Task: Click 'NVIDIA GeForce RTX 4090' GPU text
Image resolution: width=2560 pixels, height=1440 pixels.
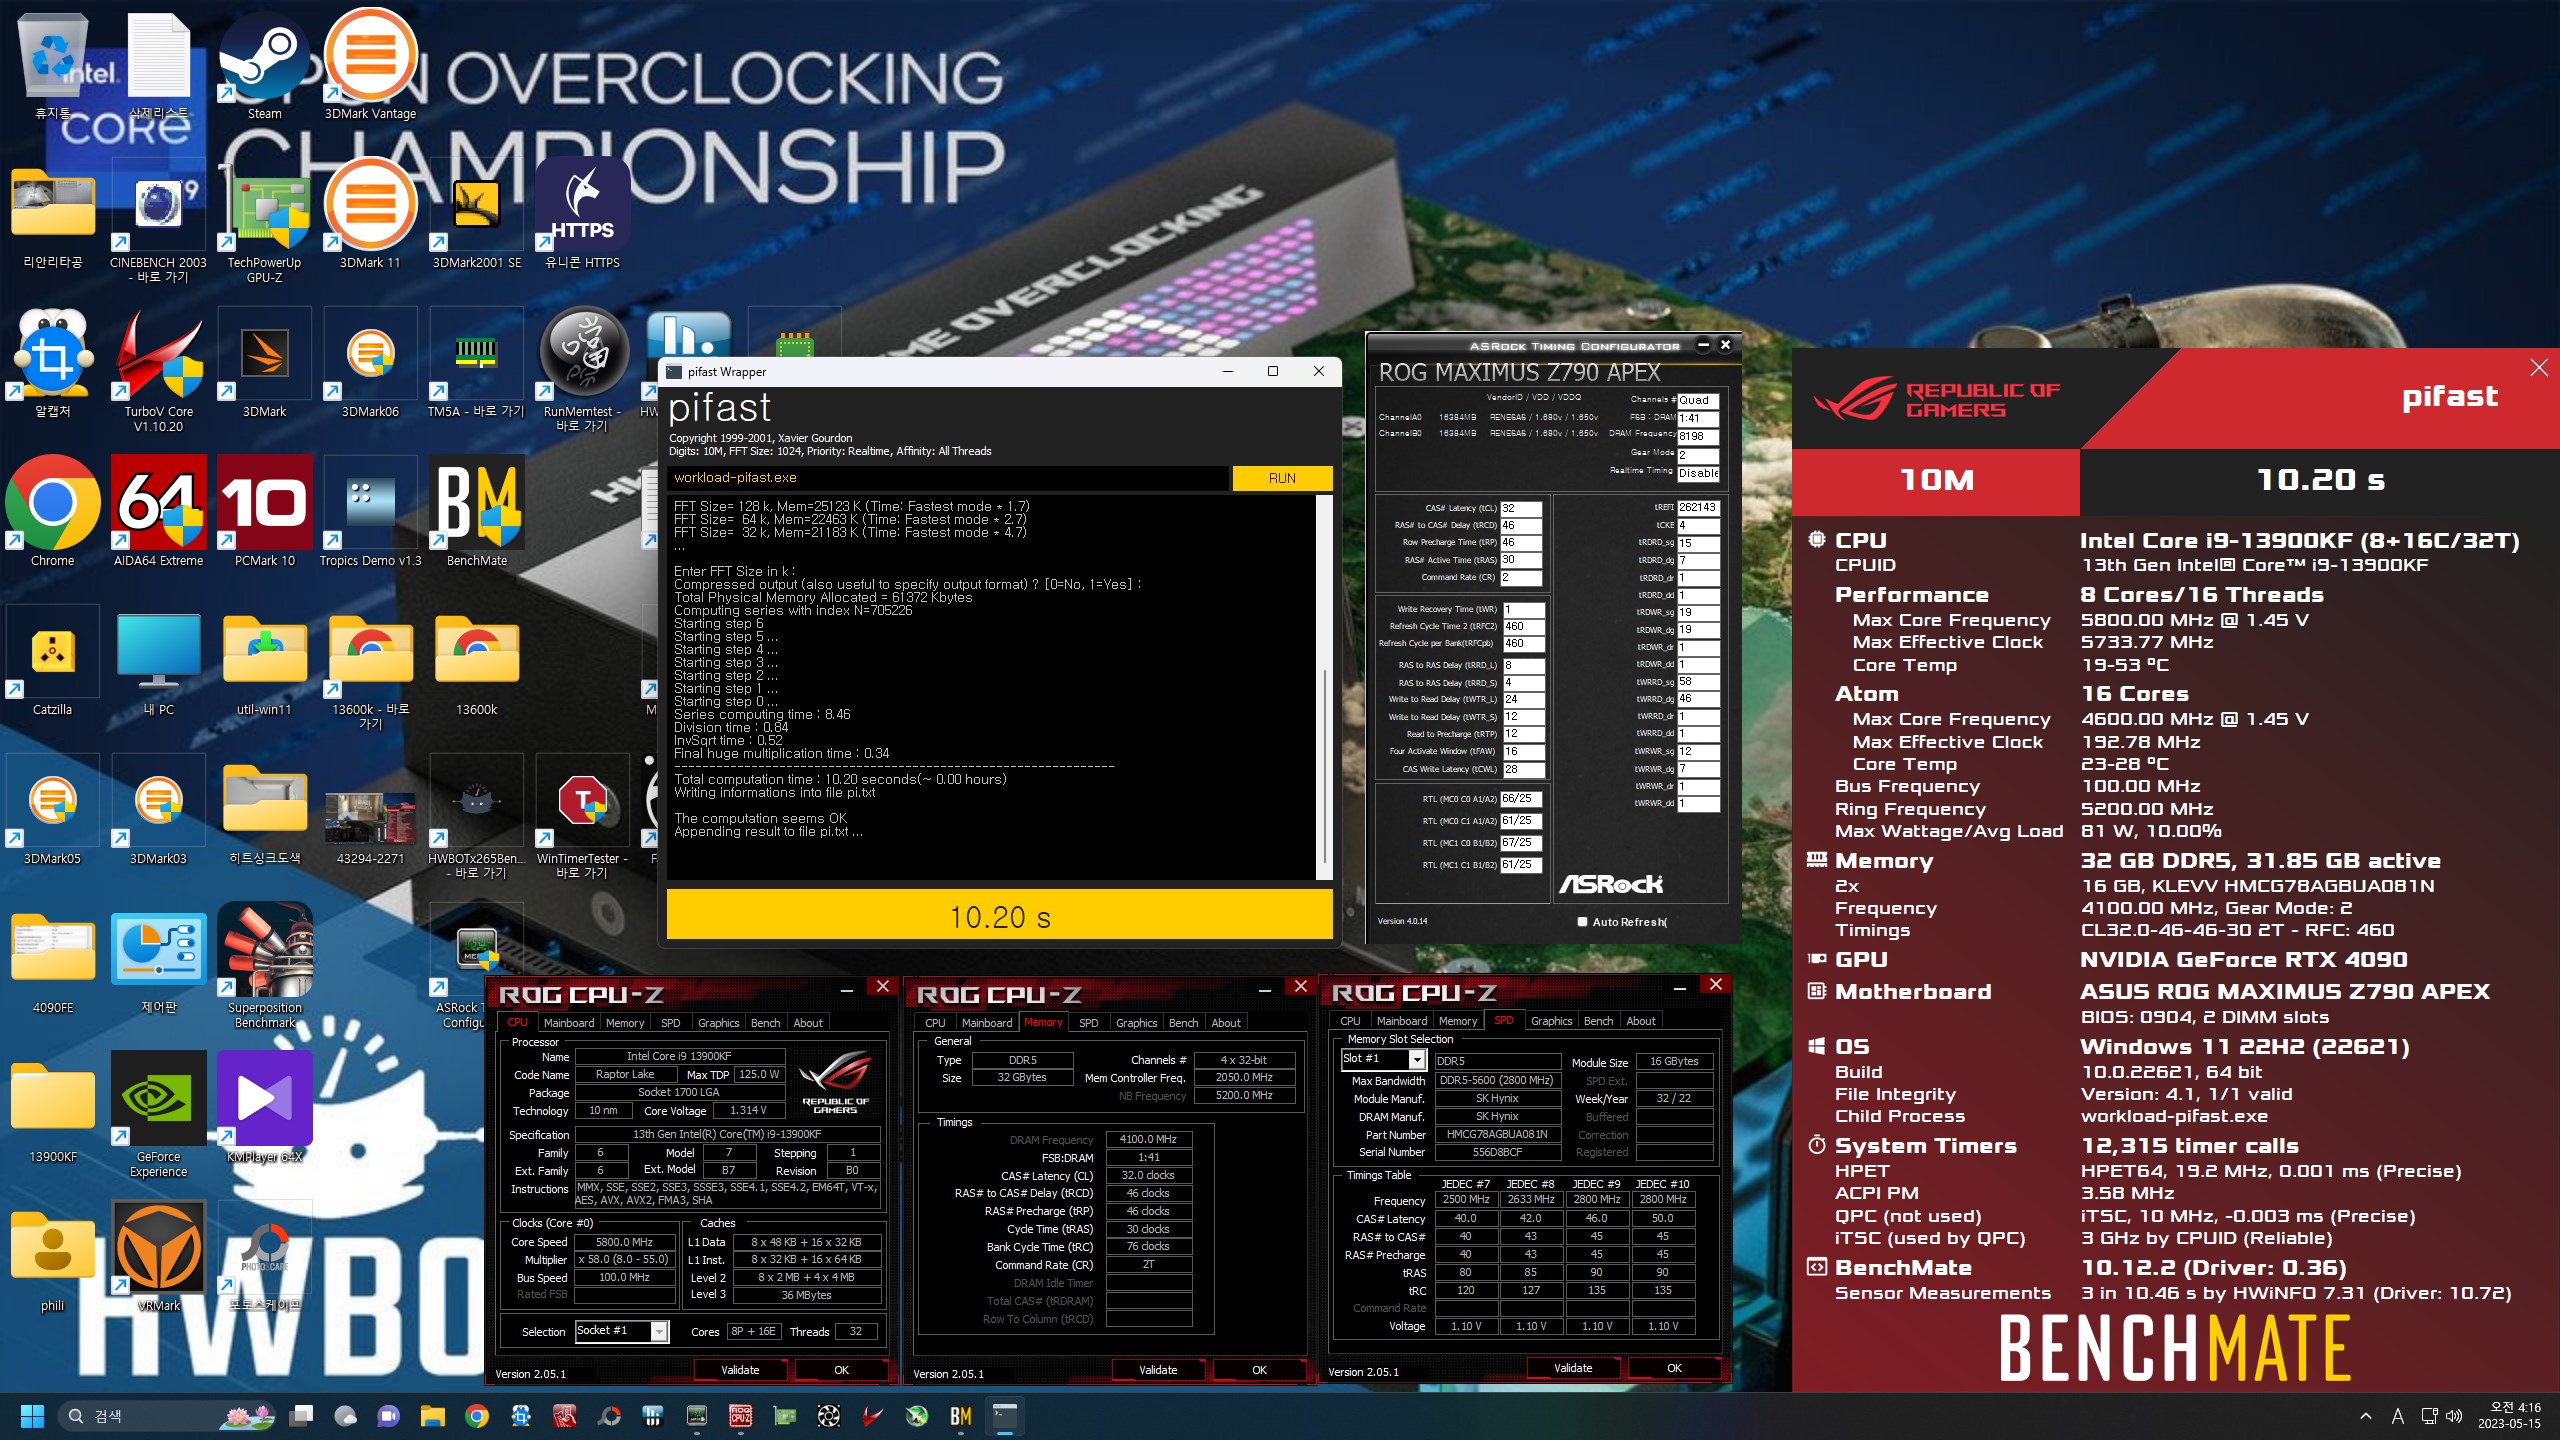Action: 2243,960
